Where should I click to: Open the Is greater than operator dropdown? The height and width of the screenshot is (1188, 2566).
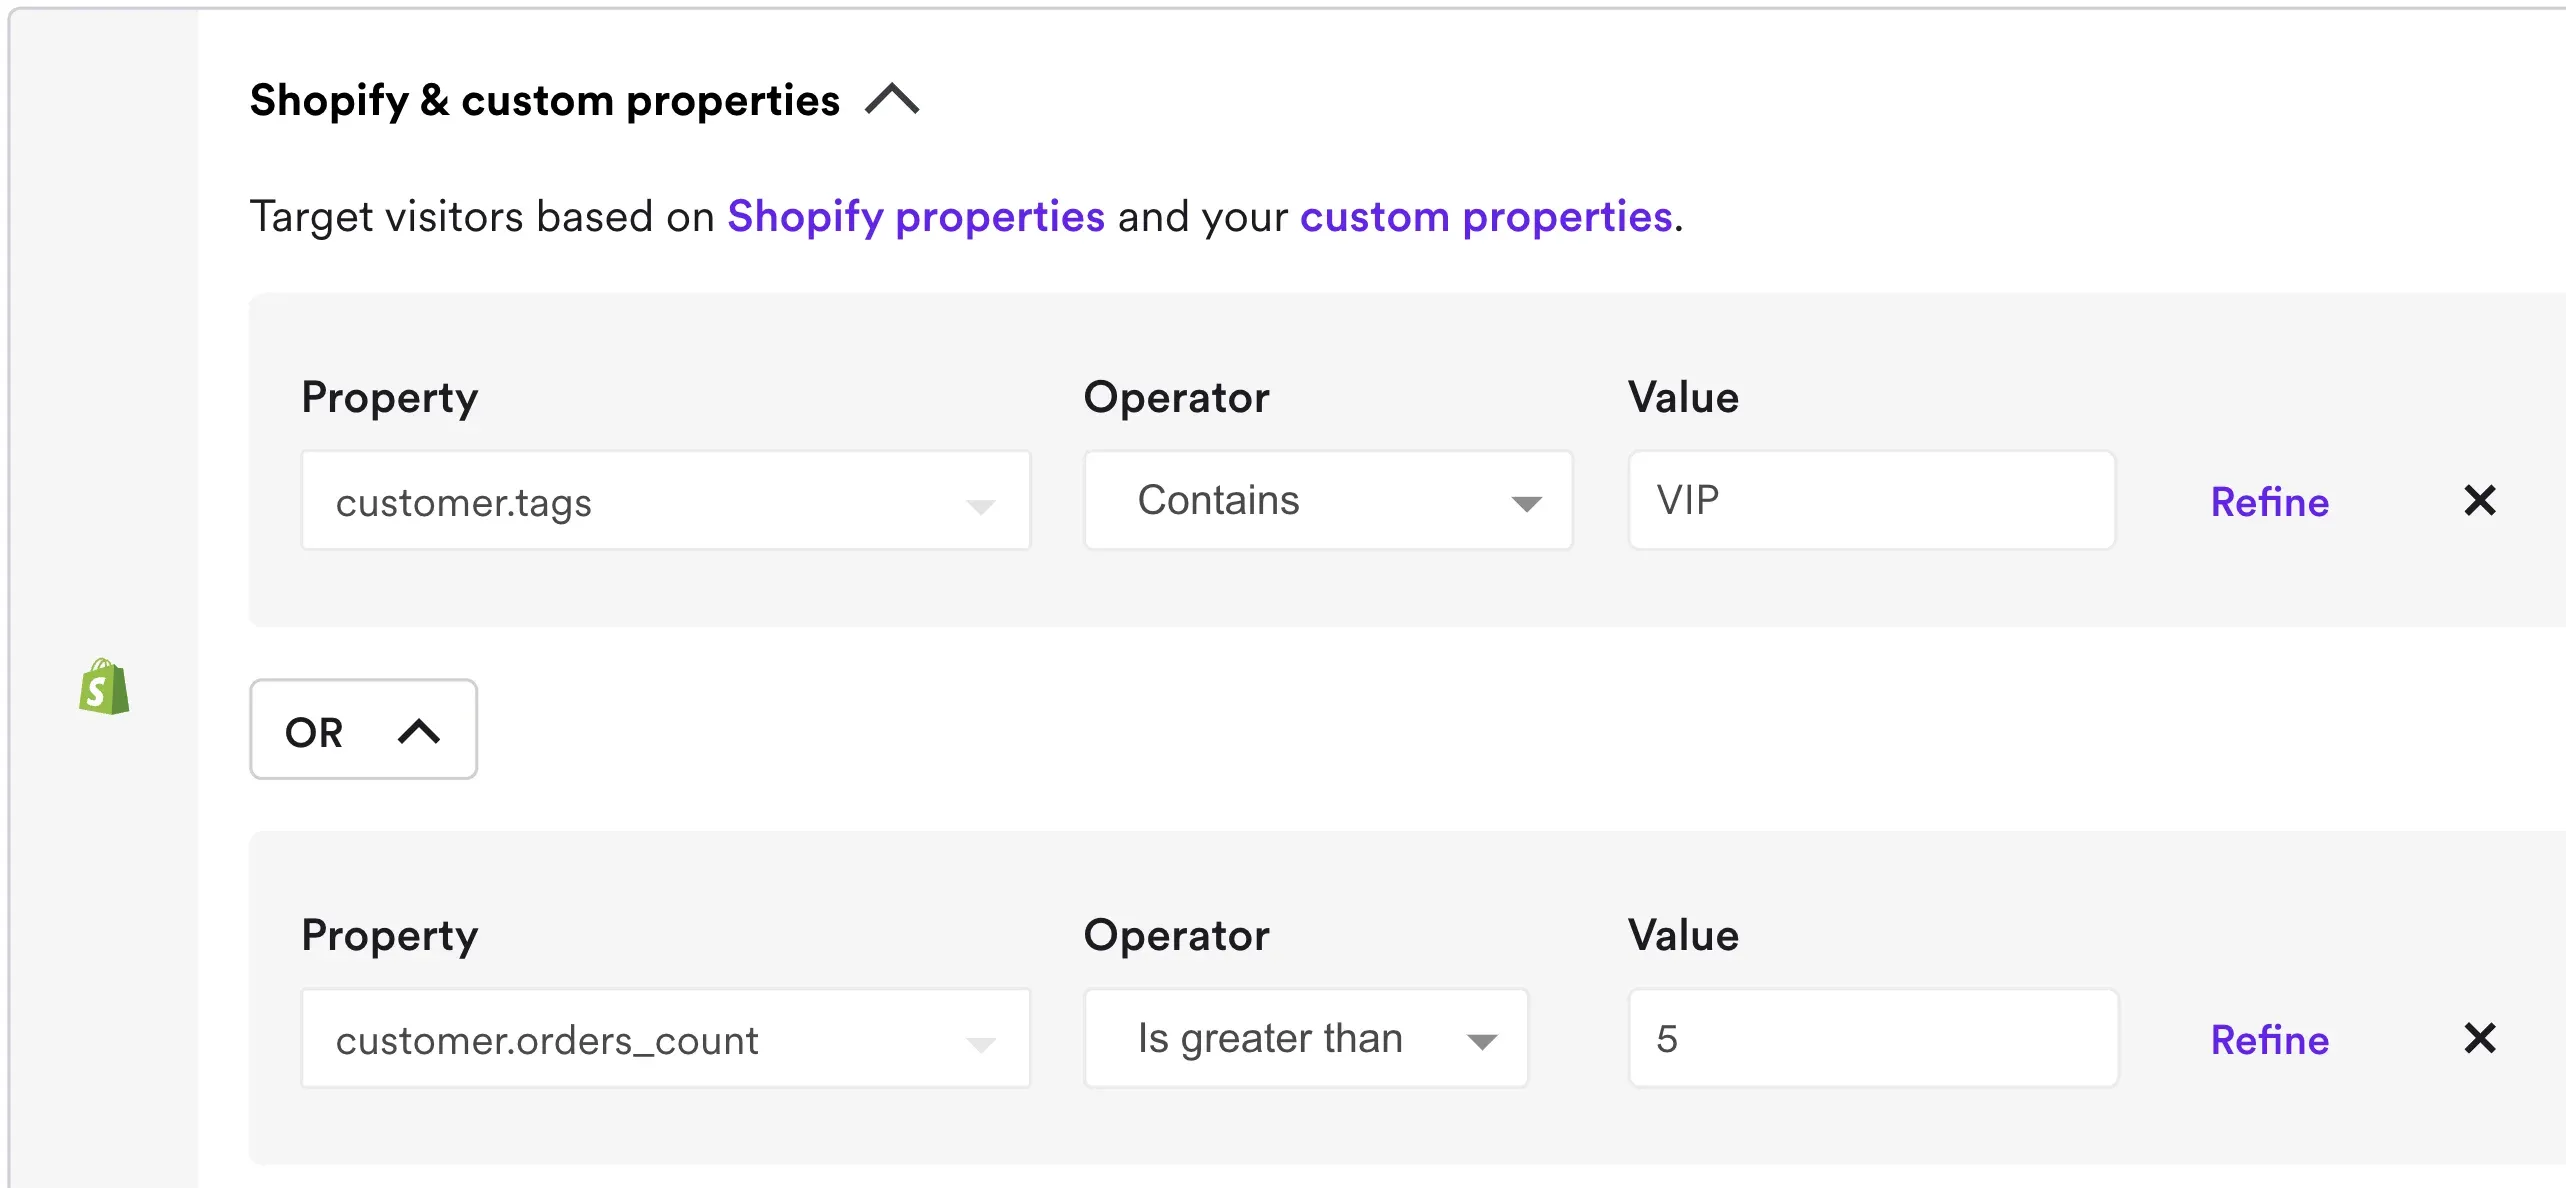(x=1306, y=1038)
